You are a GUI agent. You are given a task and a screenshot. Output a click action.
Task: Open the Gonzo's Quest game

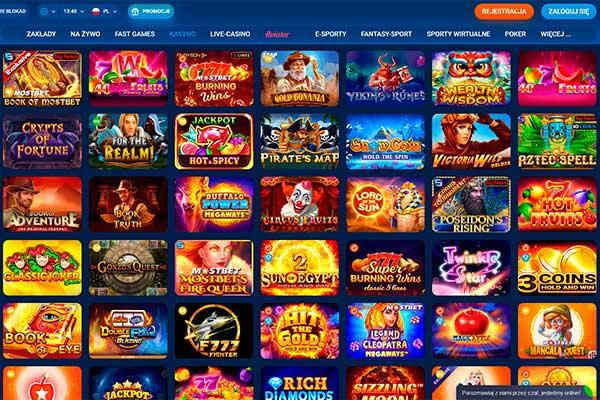(128, 268)
